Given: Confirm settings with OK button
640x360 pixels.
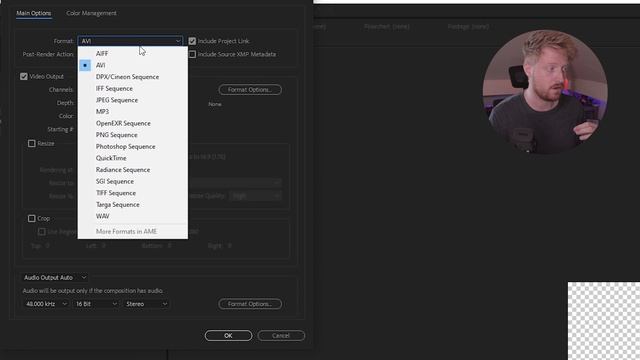Looking at the screenshot, I should pos(228,336).
